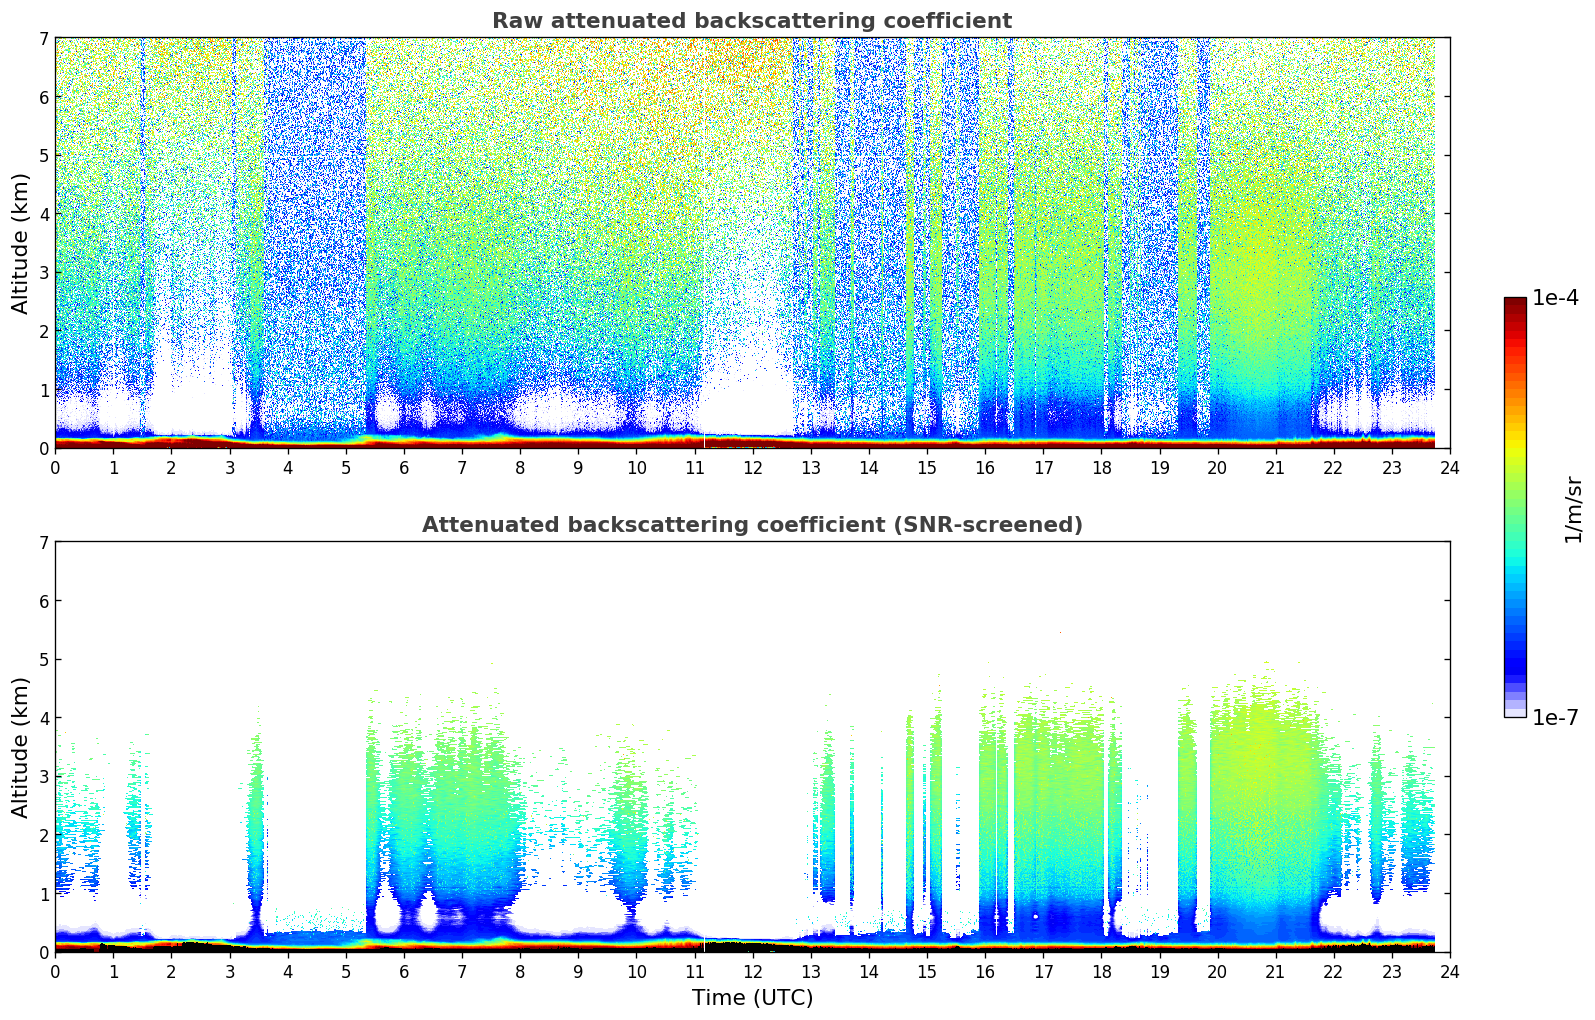Click altitude tick 3 on the raw plot

click(x=43, y=273)
